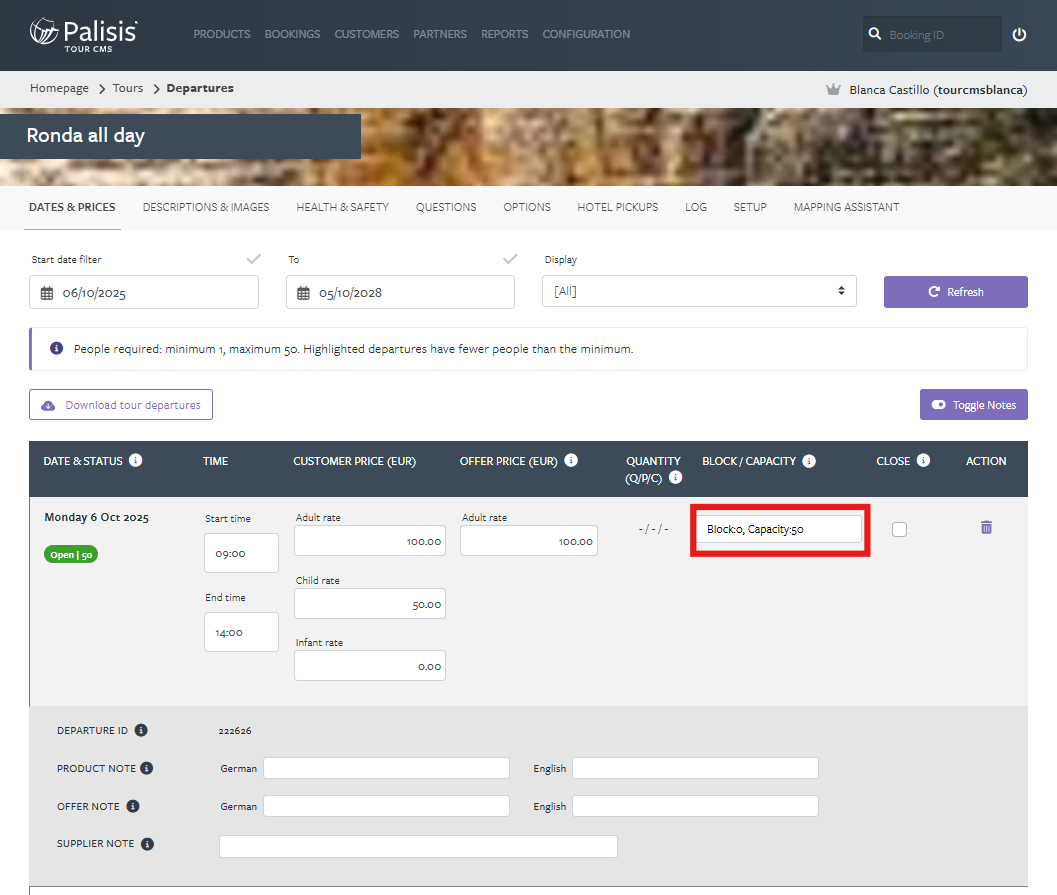The image size is (1057, 895).
Task: Click the To date field 05/10/2028
Action: point(400,292)
